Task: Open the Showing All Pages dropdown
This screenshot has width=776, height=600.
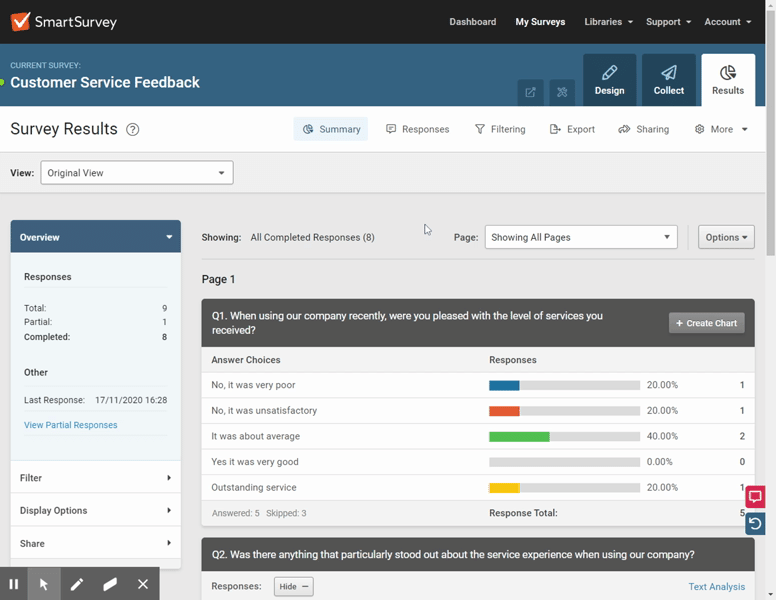Action: 581,237
